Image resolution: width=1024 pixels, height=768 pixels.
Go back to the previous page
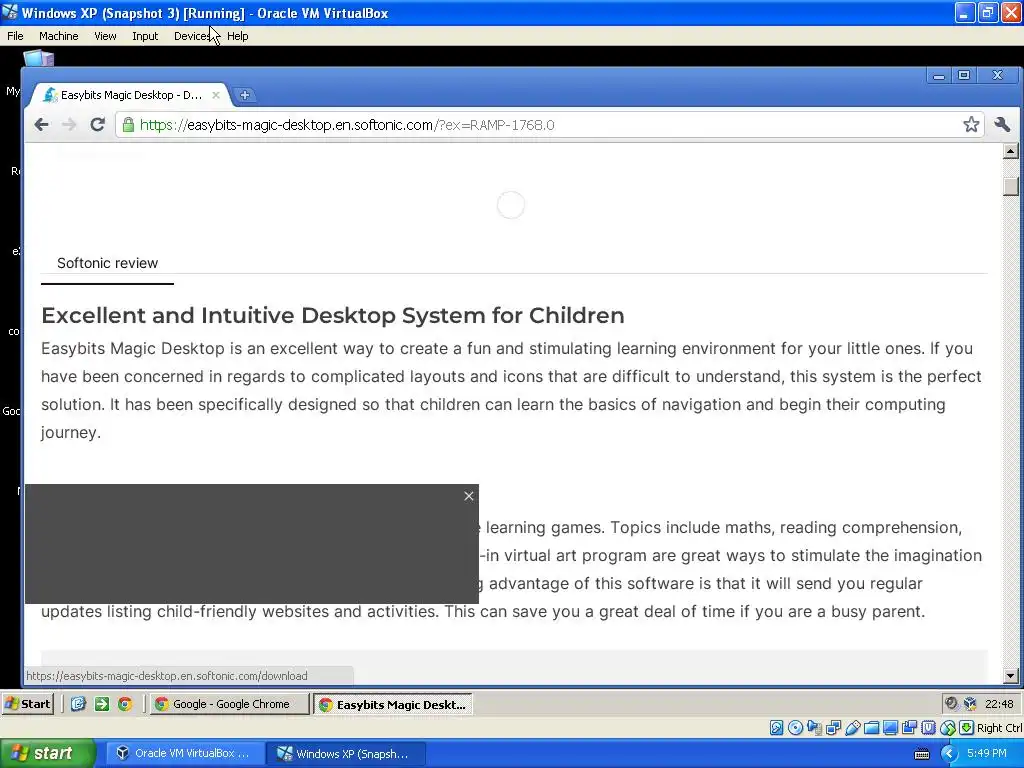tap(41, 125)
